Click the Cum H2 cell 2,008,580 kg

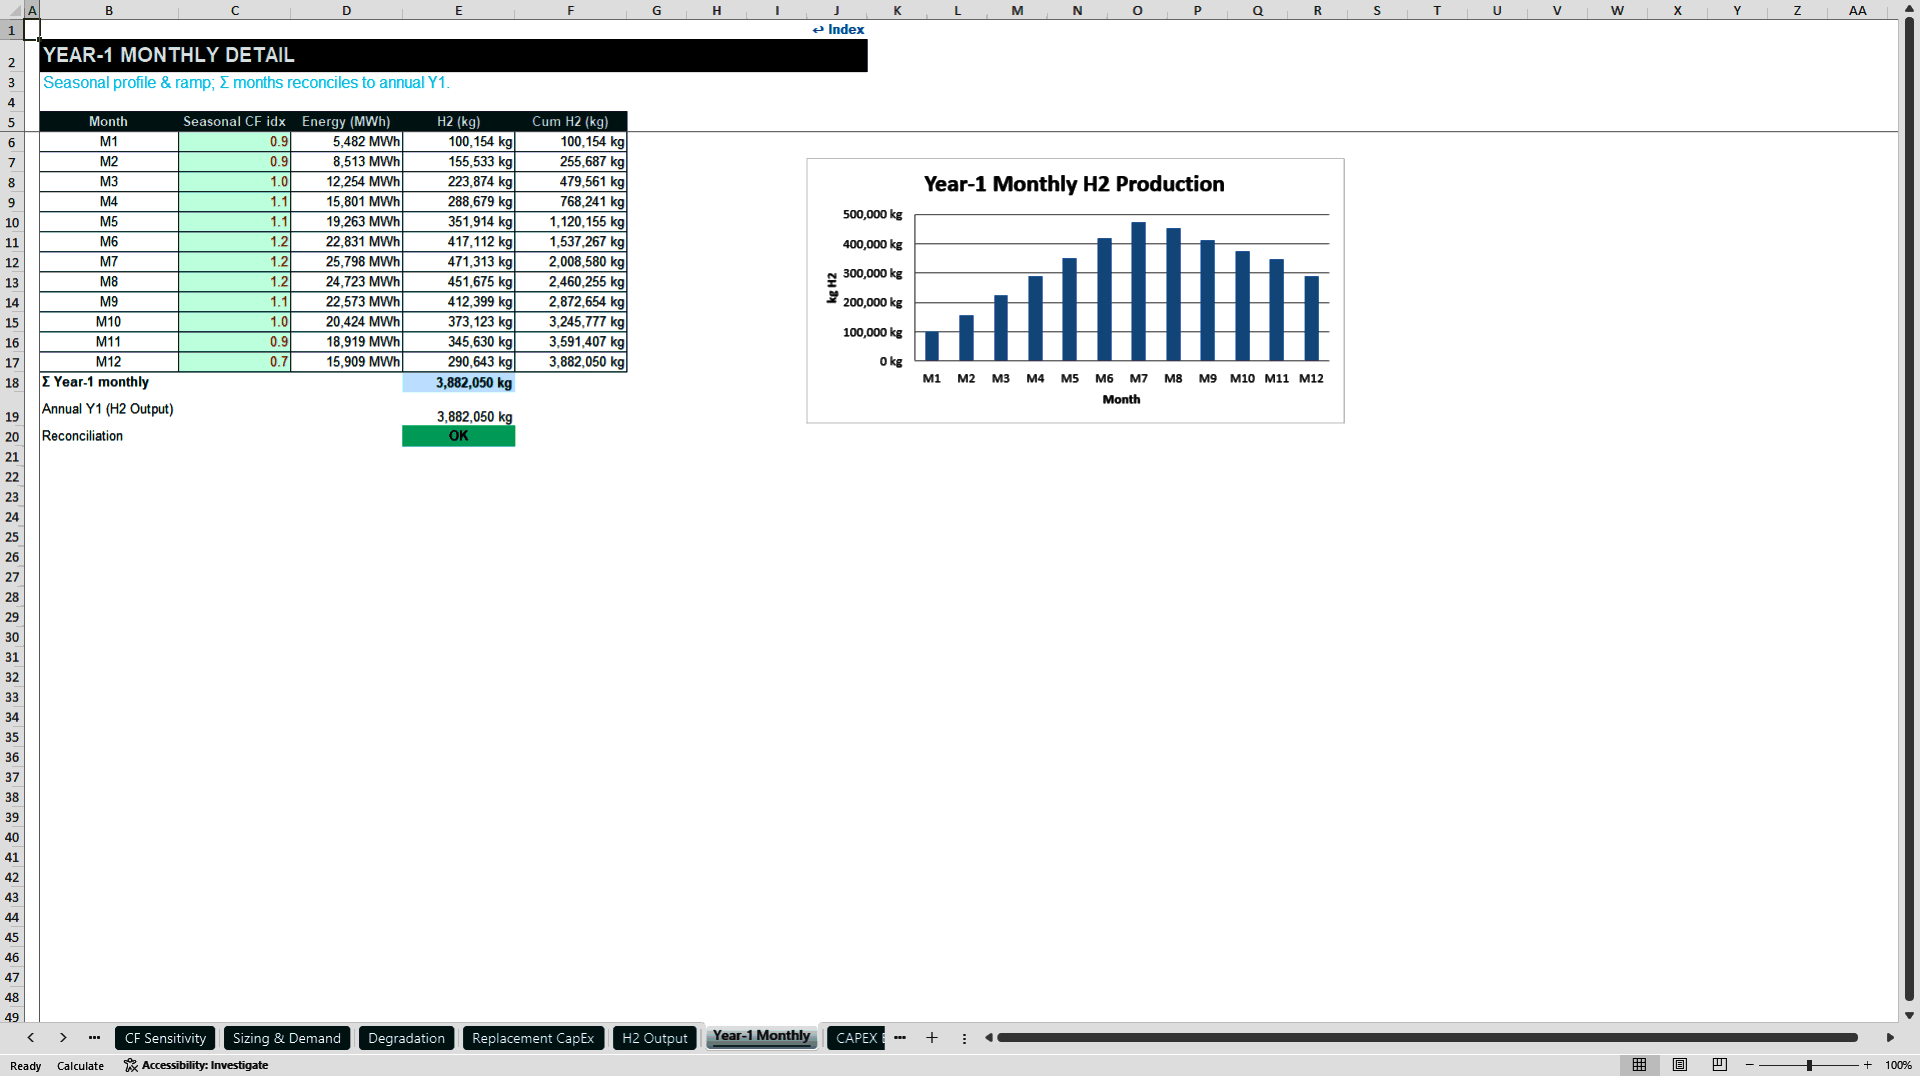(x=571, y=262)
